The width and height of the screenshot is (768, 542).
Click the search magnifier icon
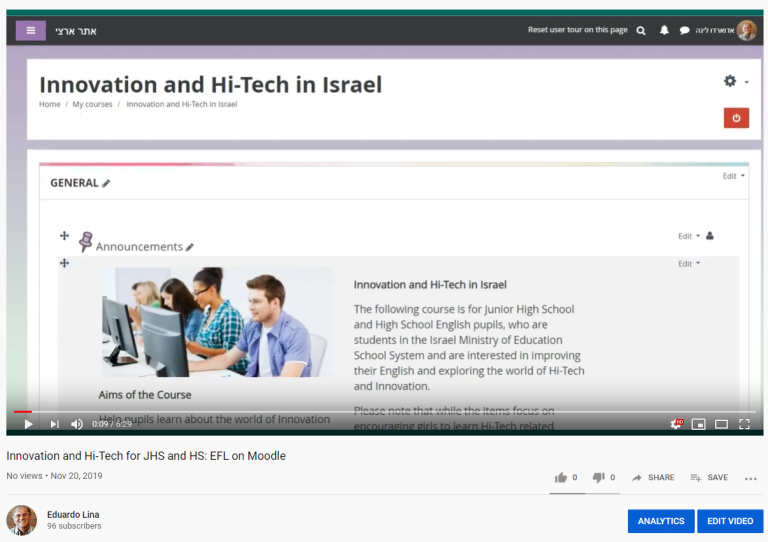(x=641, y=31)
